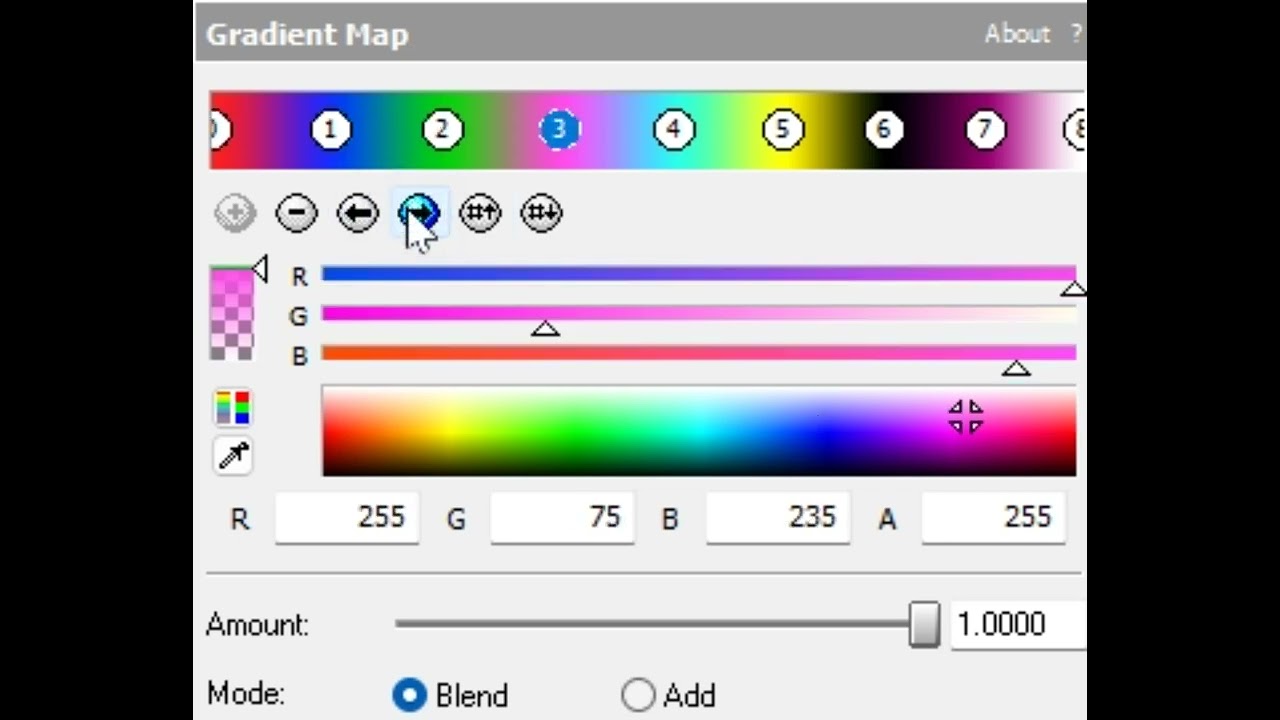This screenshot has height=720, width=1280.
Task: Click the Amount value field 1.0000
Action: [x=1018, y=624]
